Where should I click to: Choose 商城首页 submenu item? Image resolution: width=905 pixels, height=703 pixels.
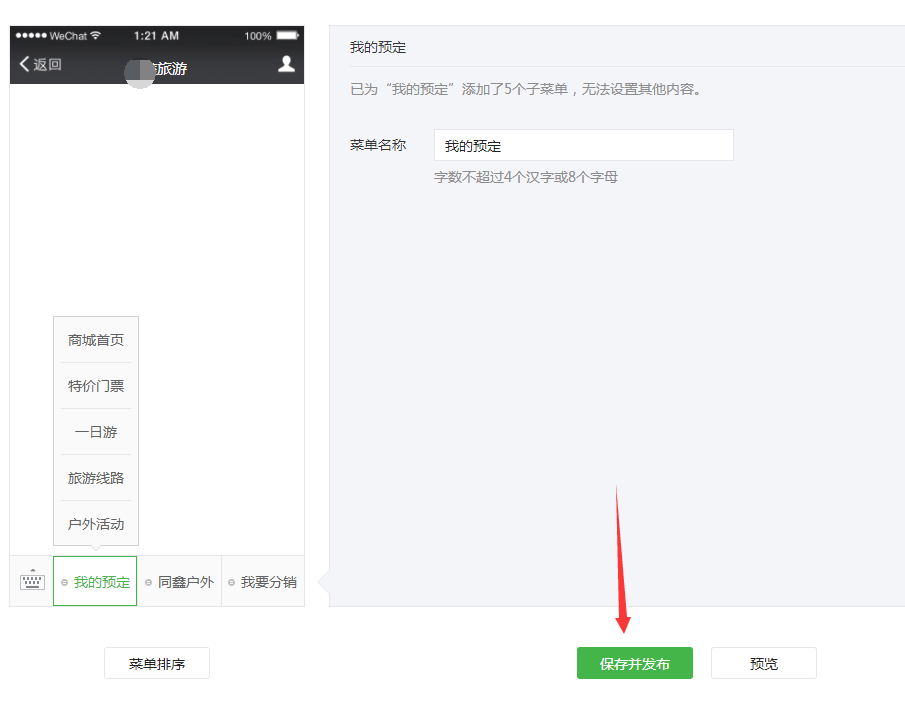(x=96, y=340)
